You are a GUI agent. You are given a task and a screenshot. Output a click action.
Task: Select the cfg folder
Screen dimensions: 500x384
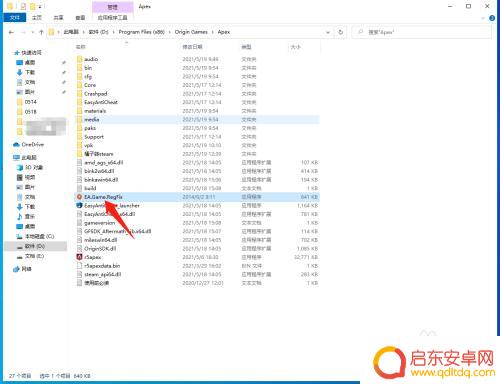point(197,76)
